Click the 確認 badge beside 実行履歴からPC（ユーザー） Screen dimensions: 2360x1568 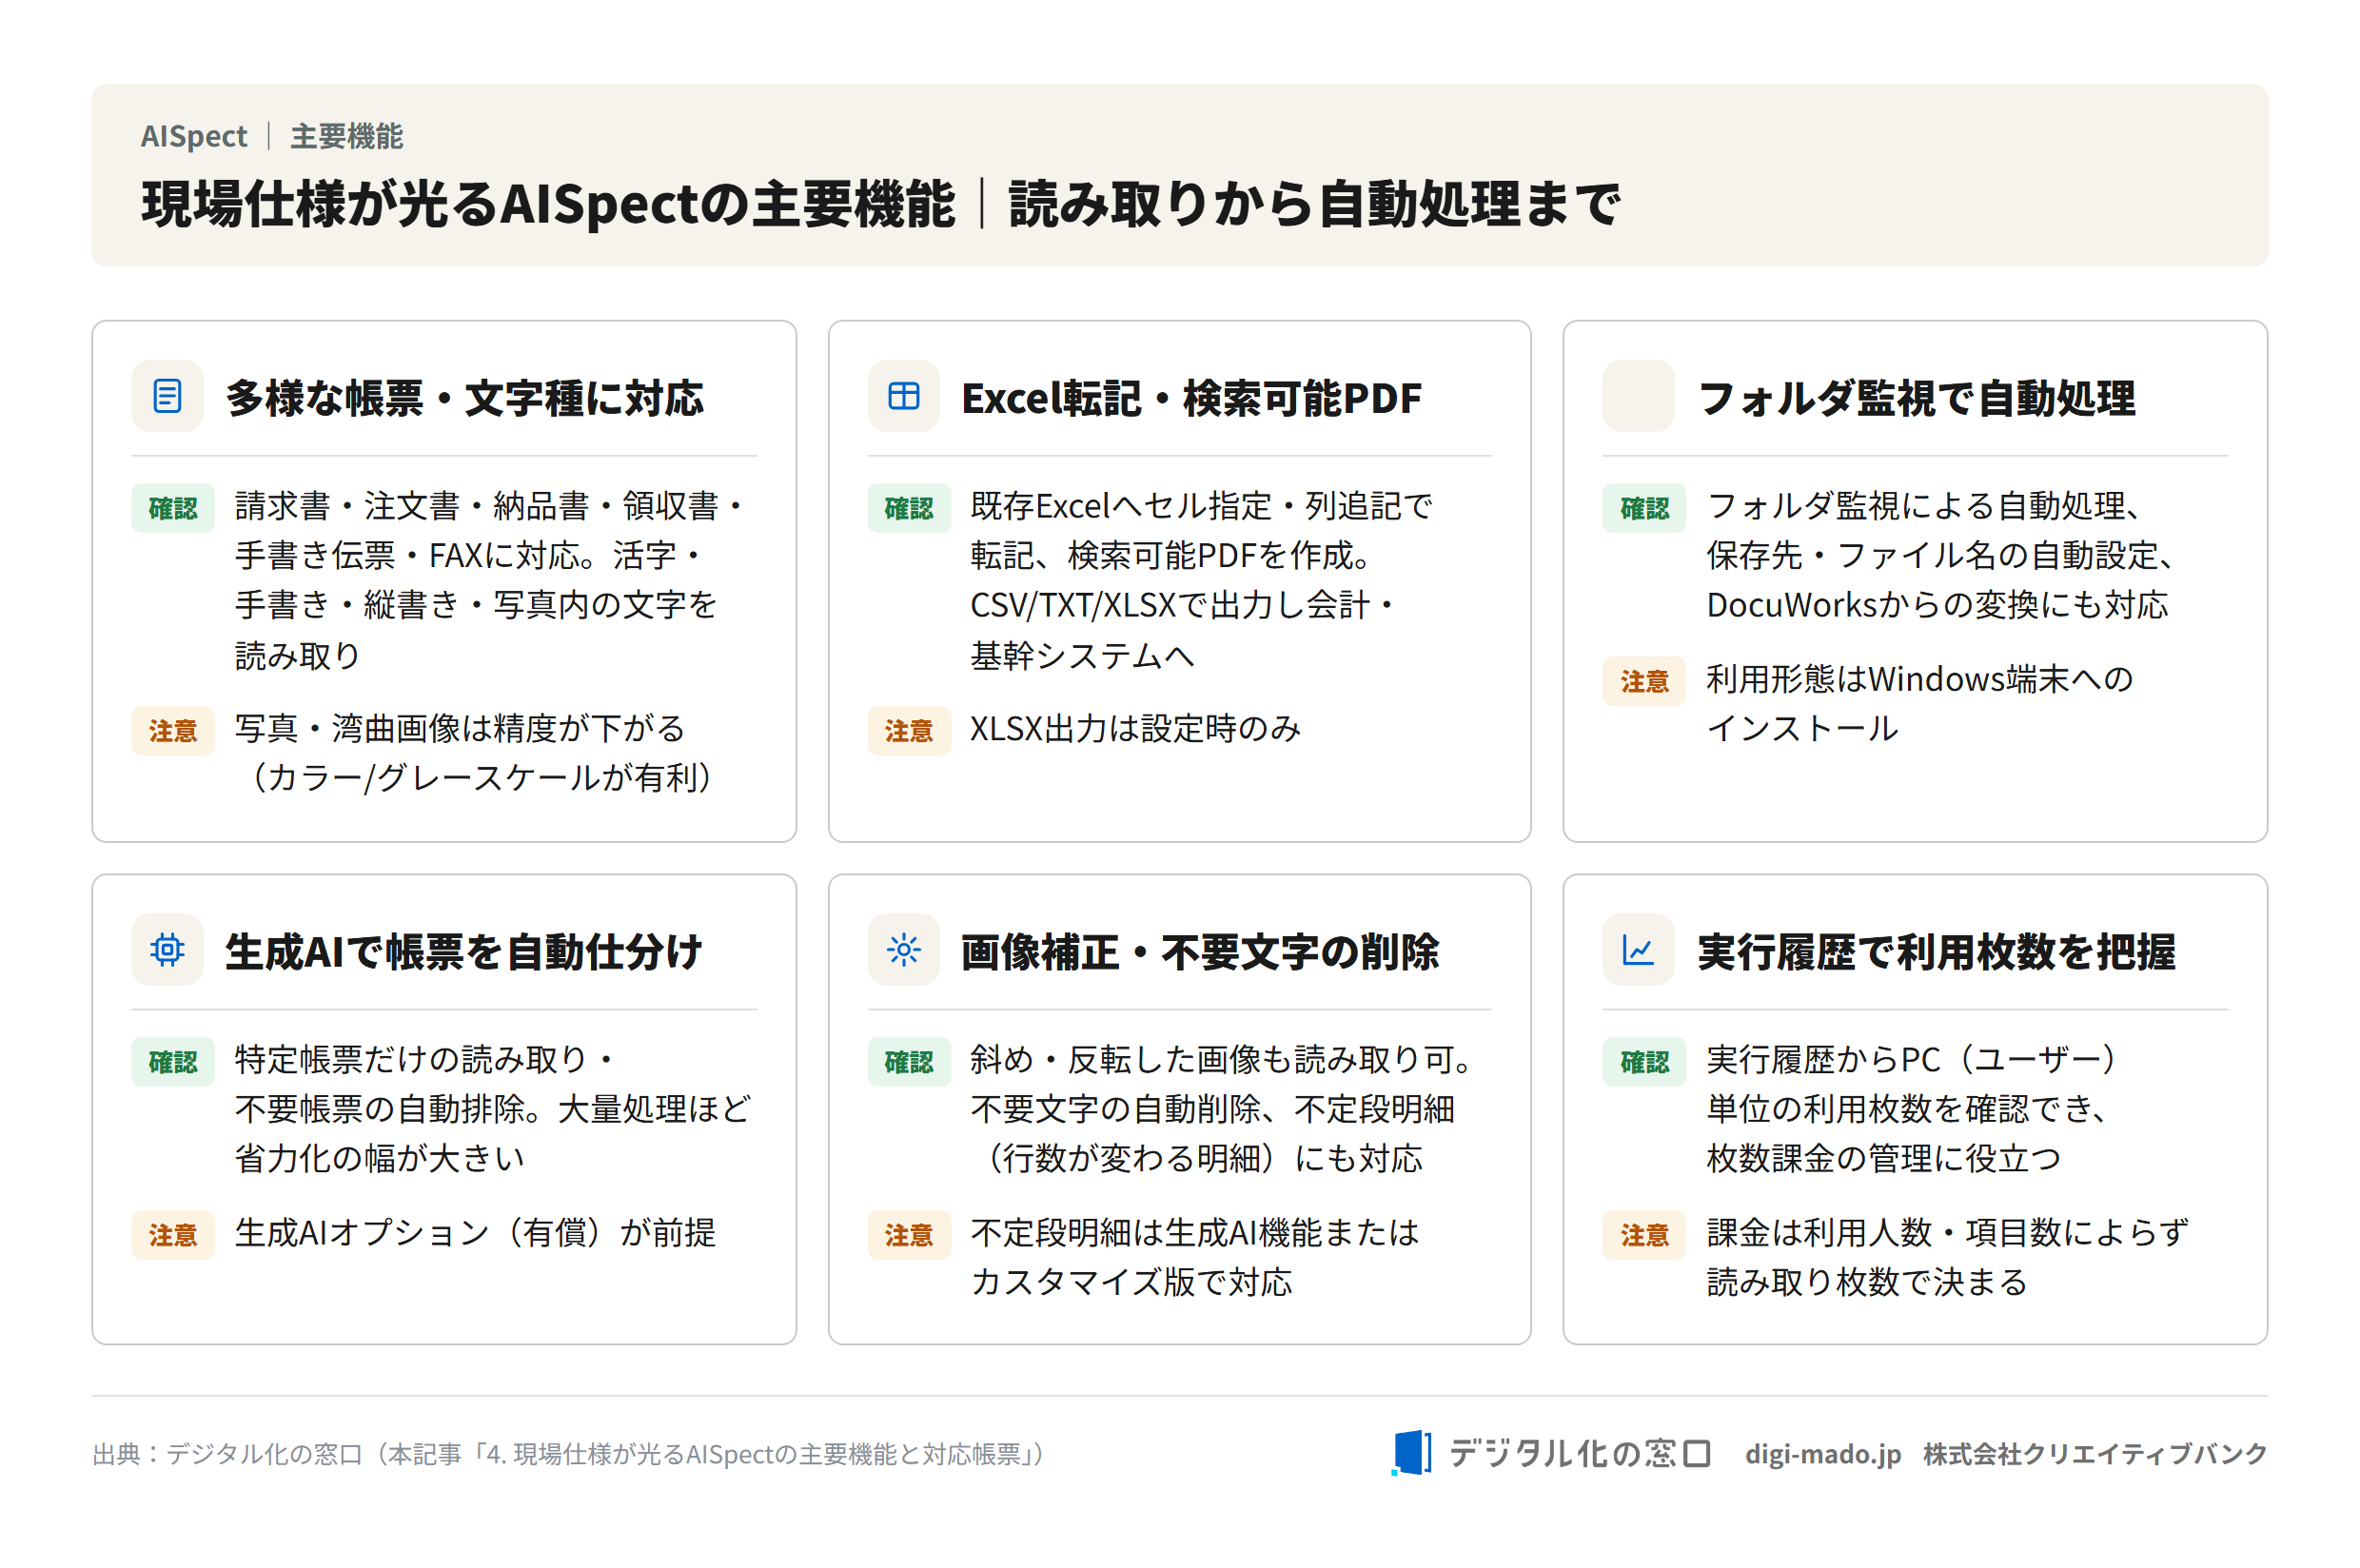[x=1644, y=1061]
